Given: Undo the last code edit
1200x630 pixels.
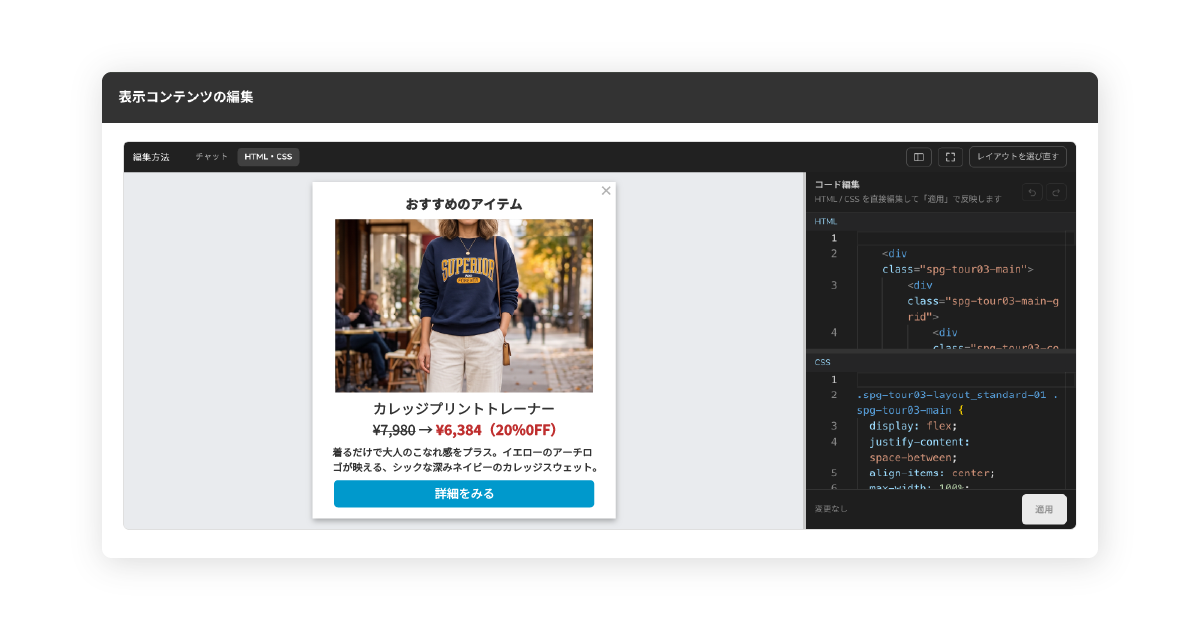Looking at the screenshot, I should 1032,192.
